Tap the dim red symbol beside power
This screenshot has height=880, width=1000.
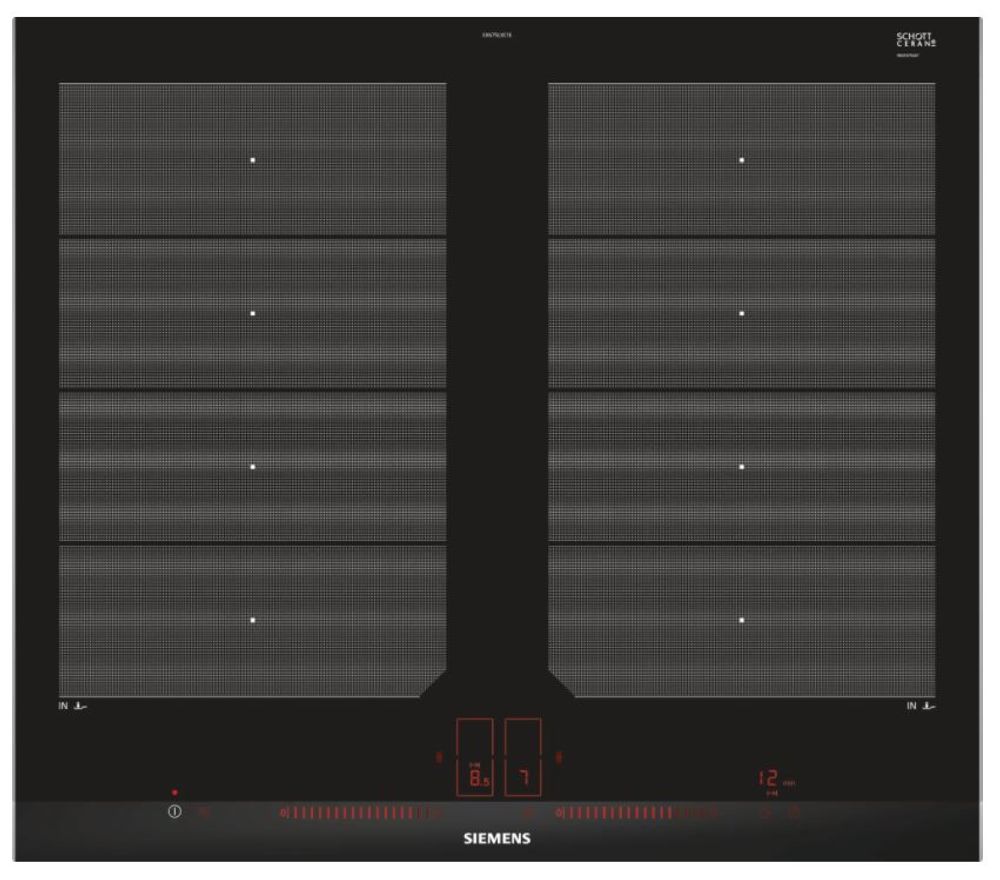tap(205, 813)
